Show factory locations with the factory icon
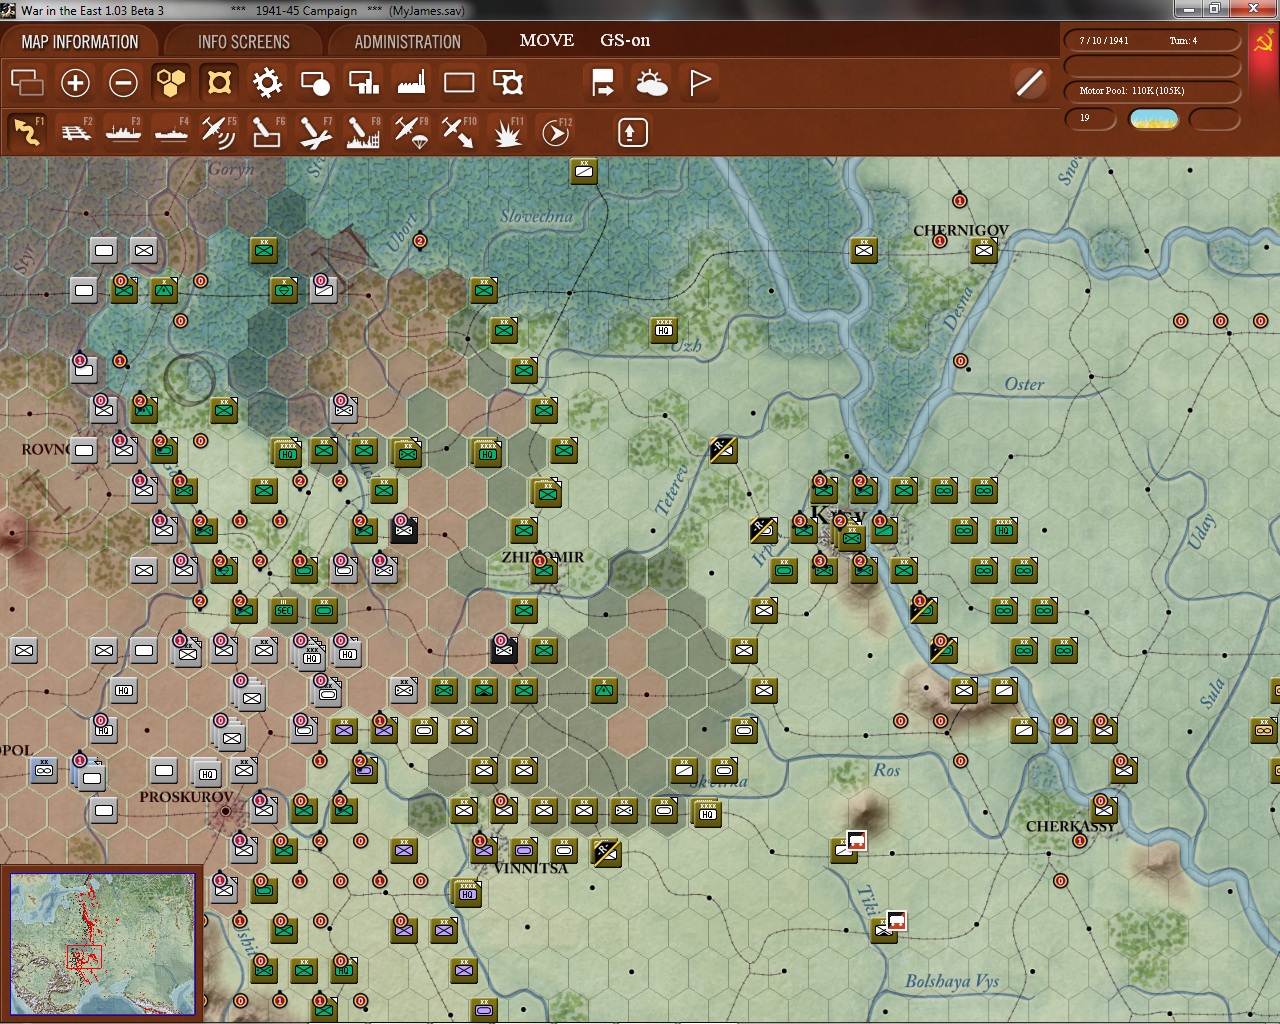The width and height of the screenshot is (1280, 1024). [411, 83]
